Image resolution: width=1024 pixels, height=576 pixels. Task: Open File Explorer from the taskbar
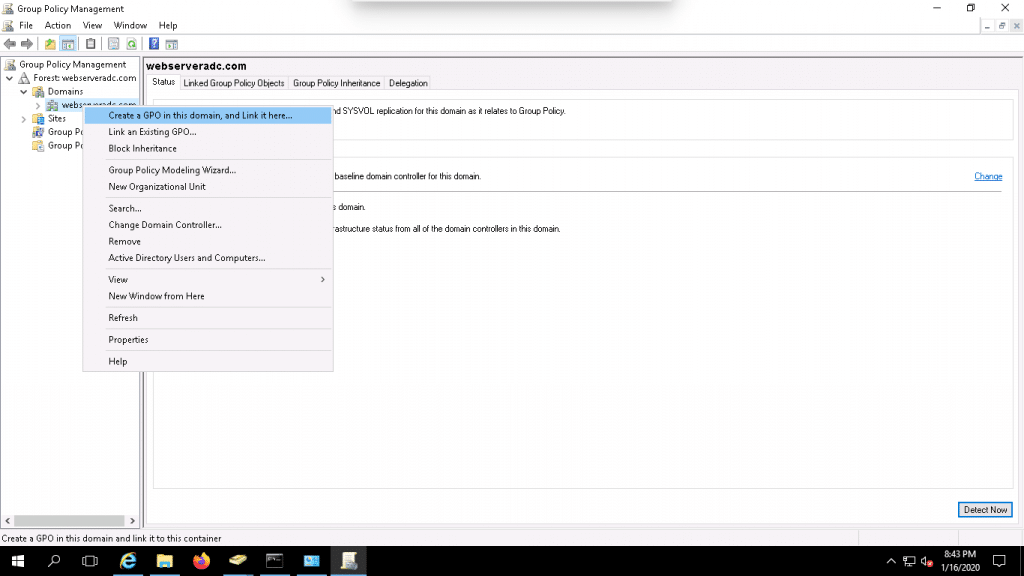165,561
